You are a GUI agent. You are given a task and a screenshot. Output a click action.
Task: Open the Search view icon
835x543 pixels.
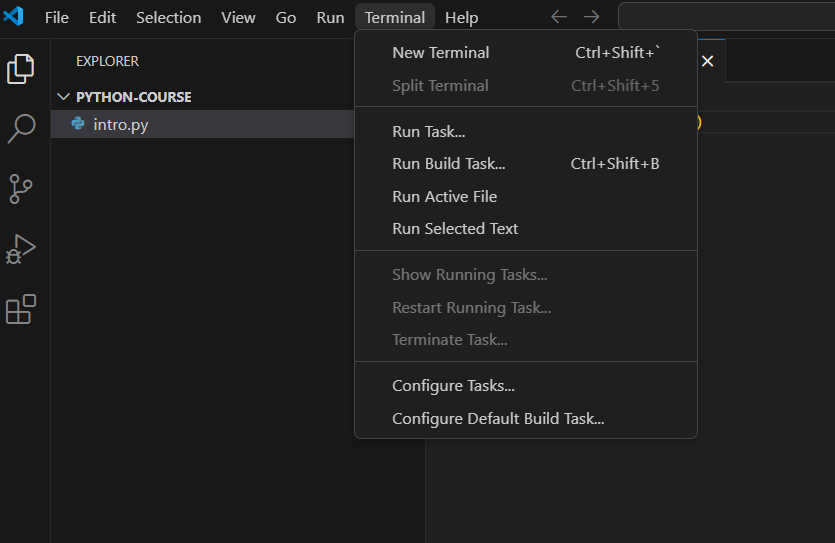21,128
